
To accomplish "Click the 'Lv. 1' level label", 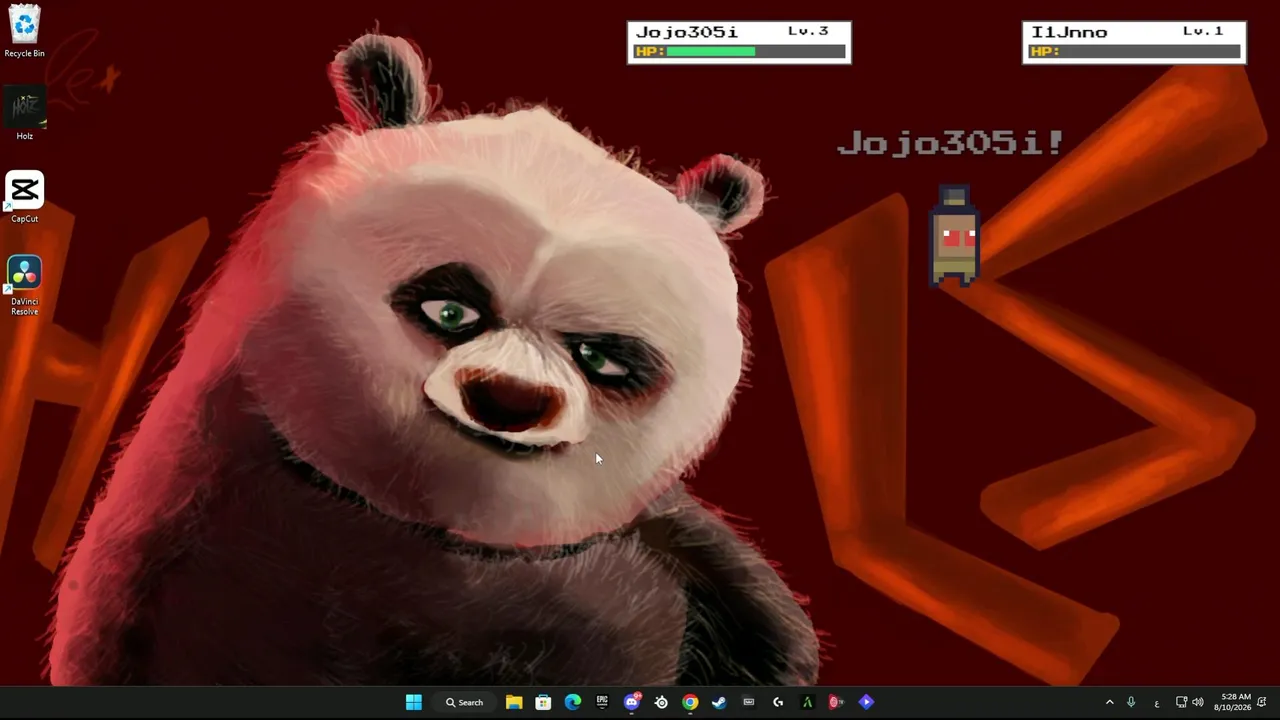I will tap(1203, 31).
